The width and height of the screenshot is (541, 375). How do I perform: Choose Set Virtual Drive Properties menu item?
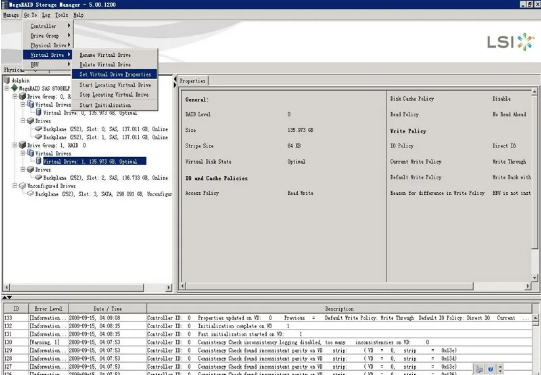pyautogui.click(x=115, y=74)
